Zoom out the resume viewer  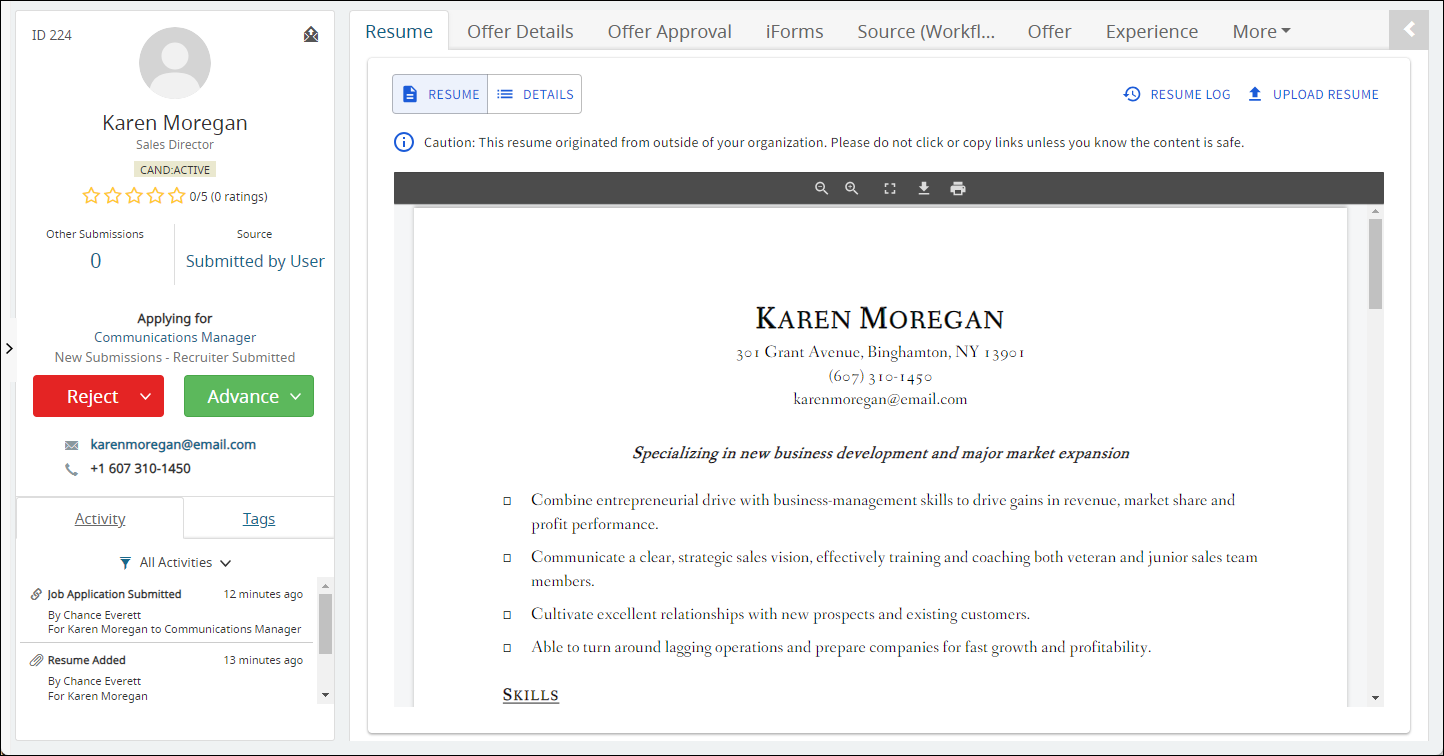[x=821, y=188]
